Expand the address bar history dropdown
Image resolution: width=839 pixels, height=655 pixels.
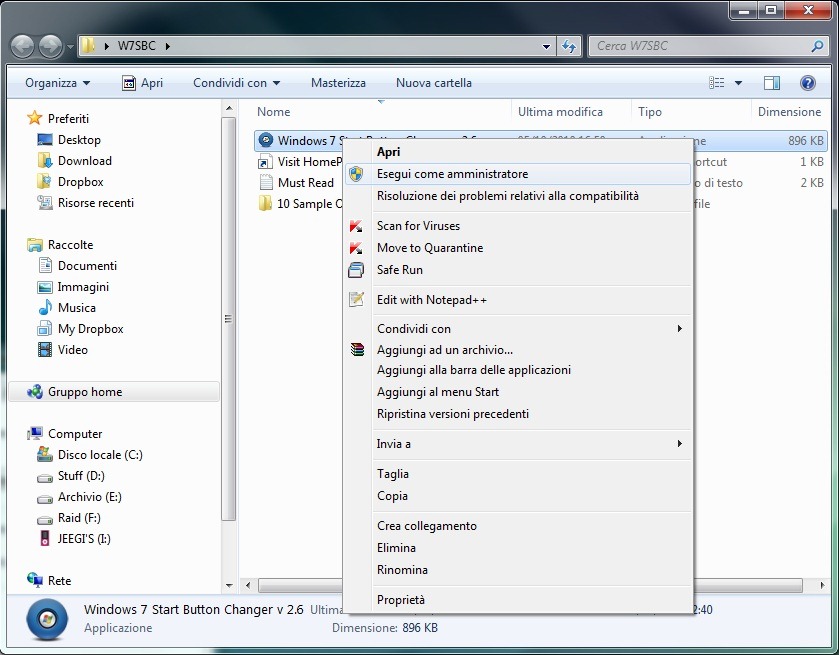click(546, 47)
